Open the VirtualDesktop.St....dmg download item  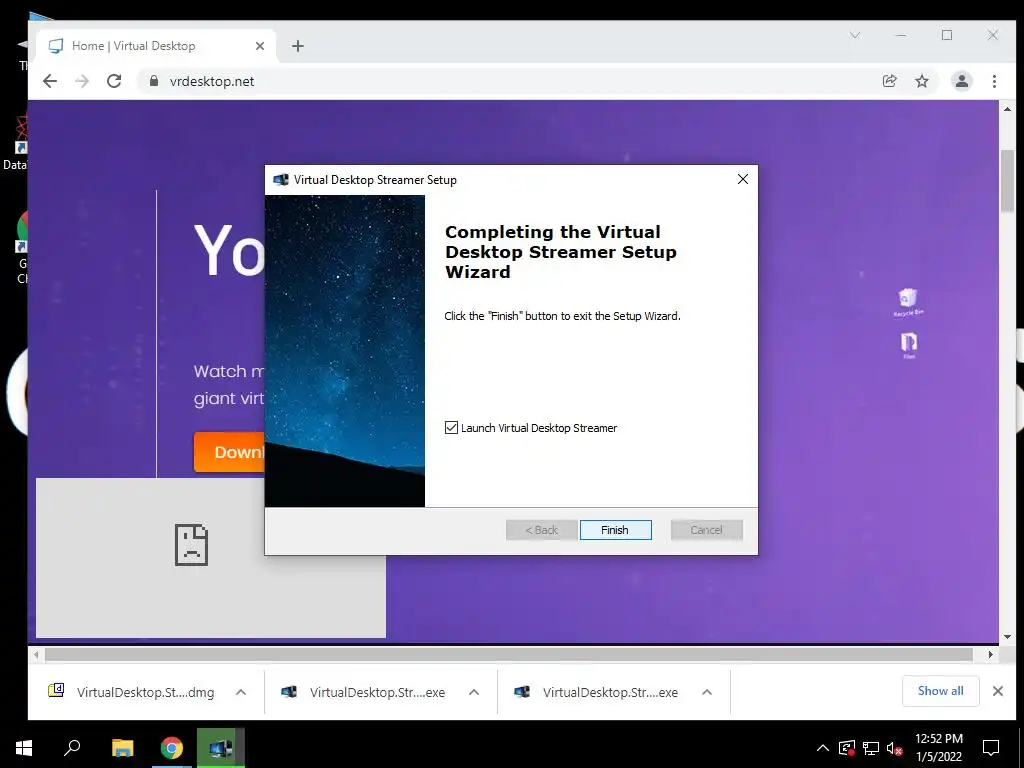click(x=134, y=692)
